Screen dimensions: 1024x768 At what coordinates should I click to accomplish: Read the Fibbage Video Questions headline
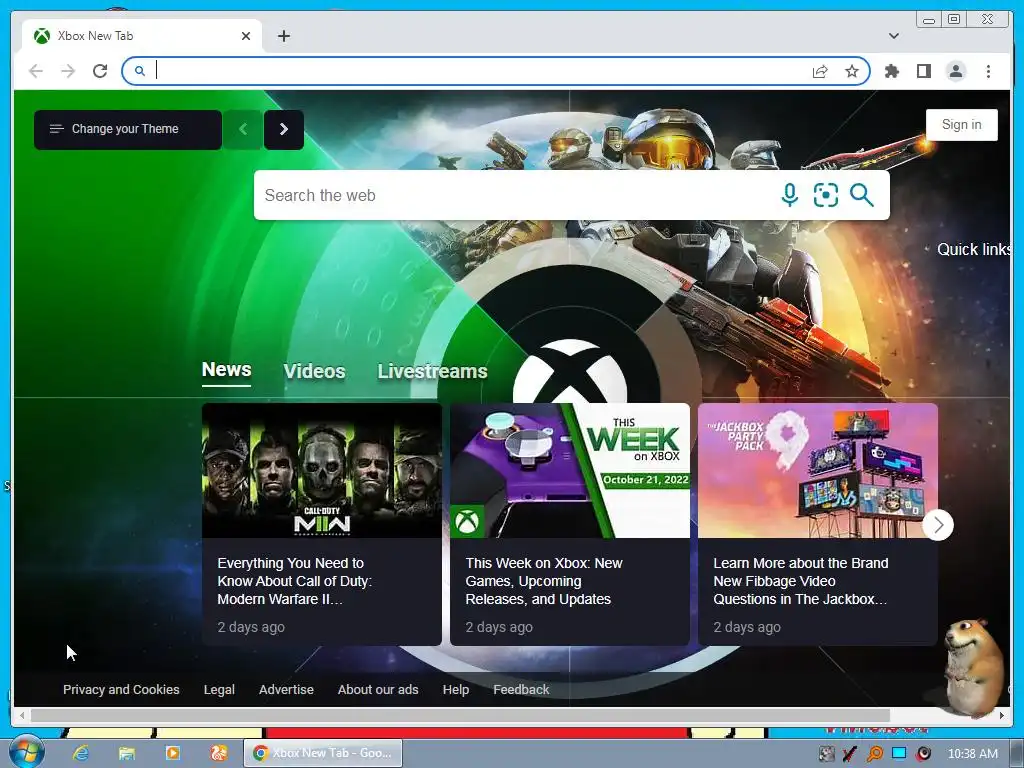(x=801, y=581)
